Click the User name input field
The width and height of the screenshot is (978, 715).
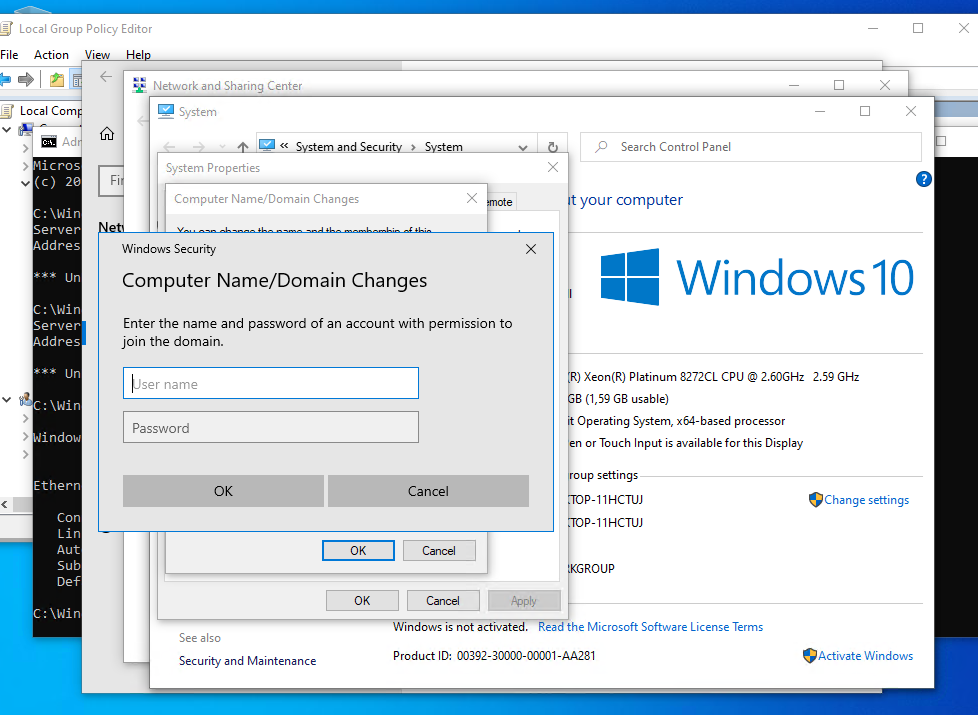click(270, 383)
